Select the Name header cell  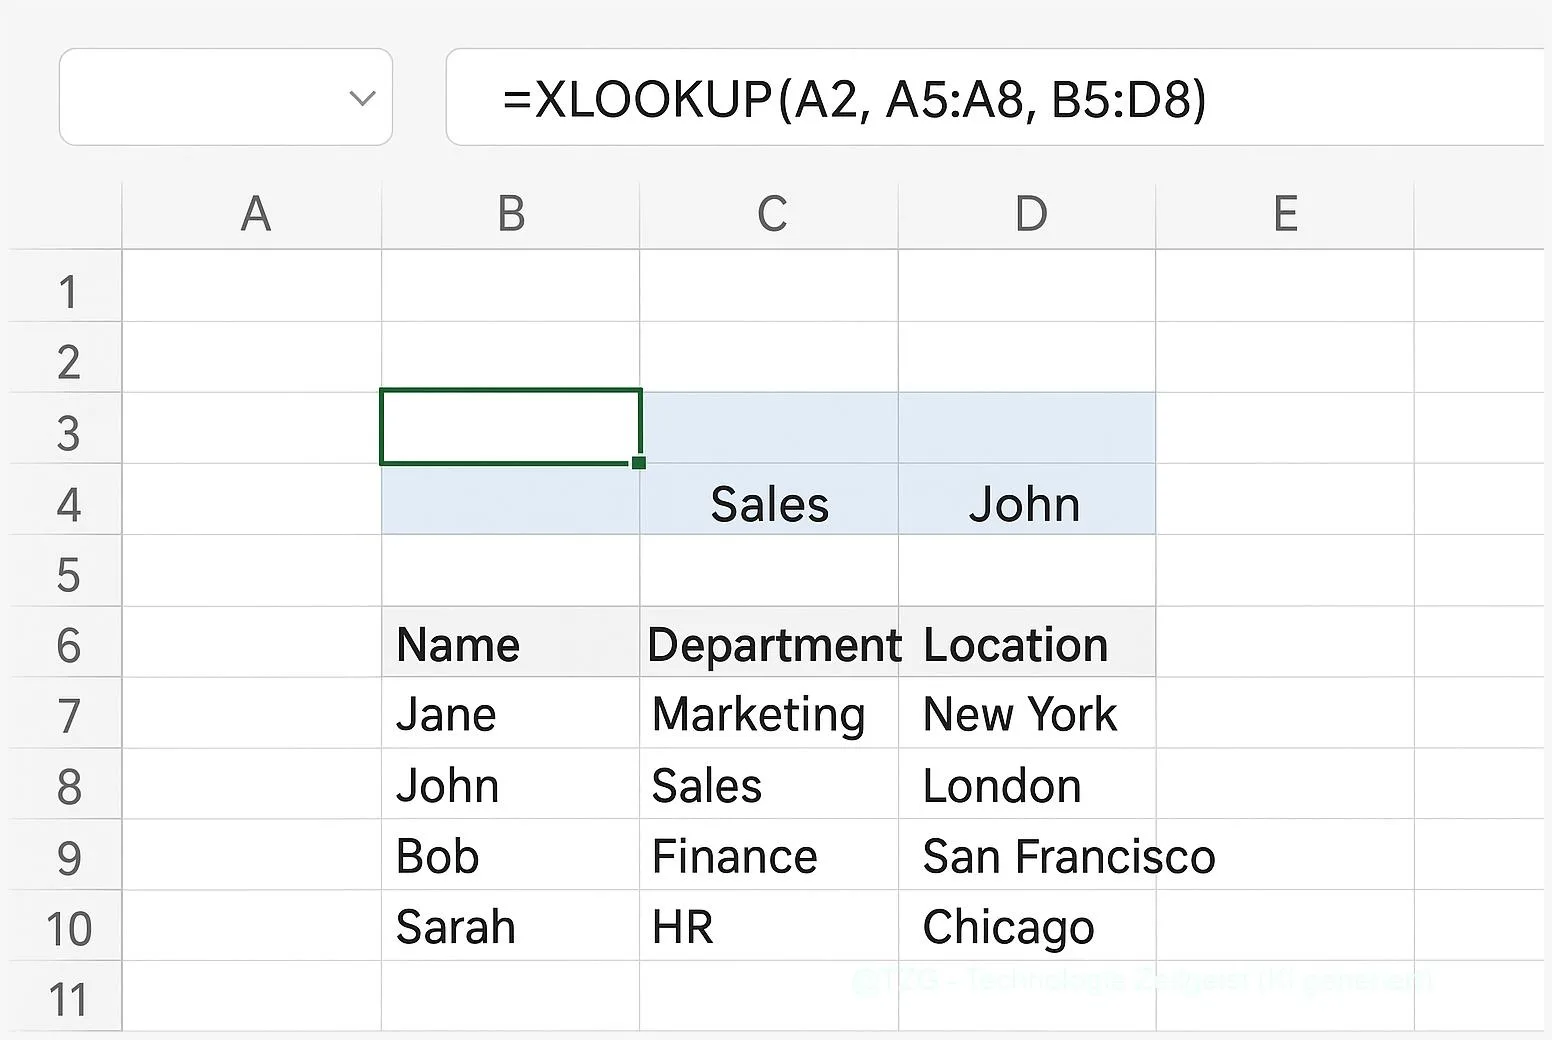[x=510, y=644]
